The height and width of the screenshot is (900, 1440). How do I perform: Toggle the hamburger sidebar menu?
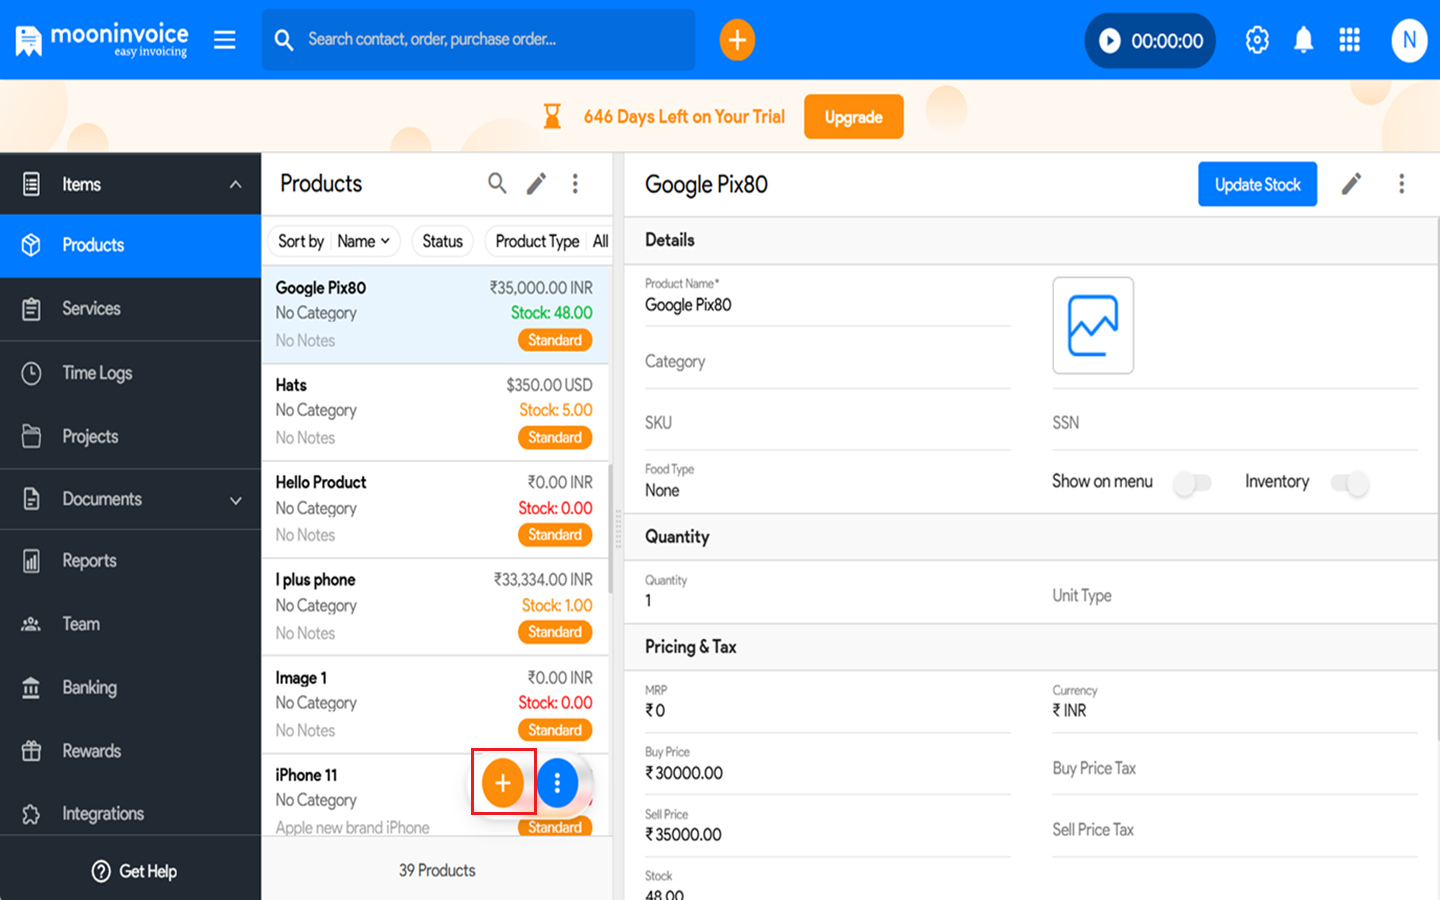pos(225,40)
